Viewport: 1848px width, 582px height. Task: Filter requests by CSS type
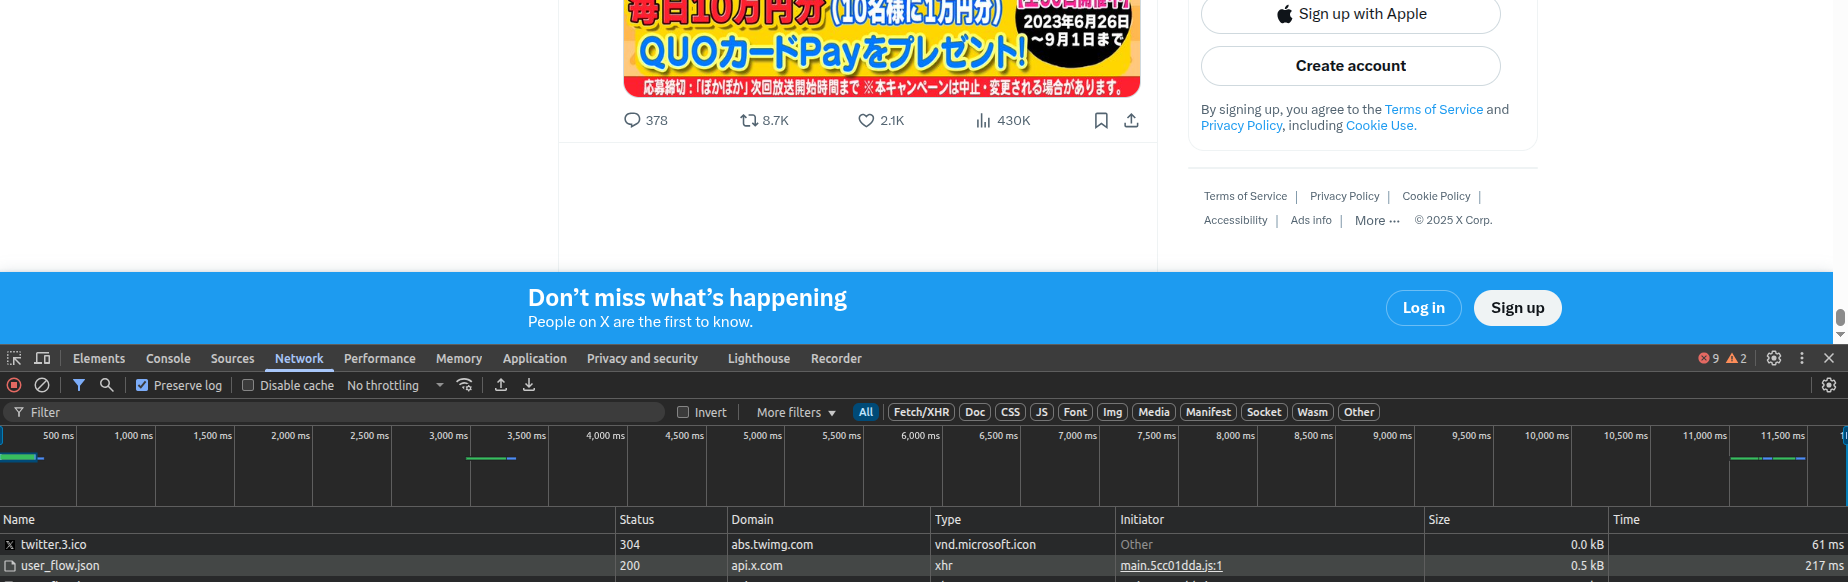pos(1011,412)
